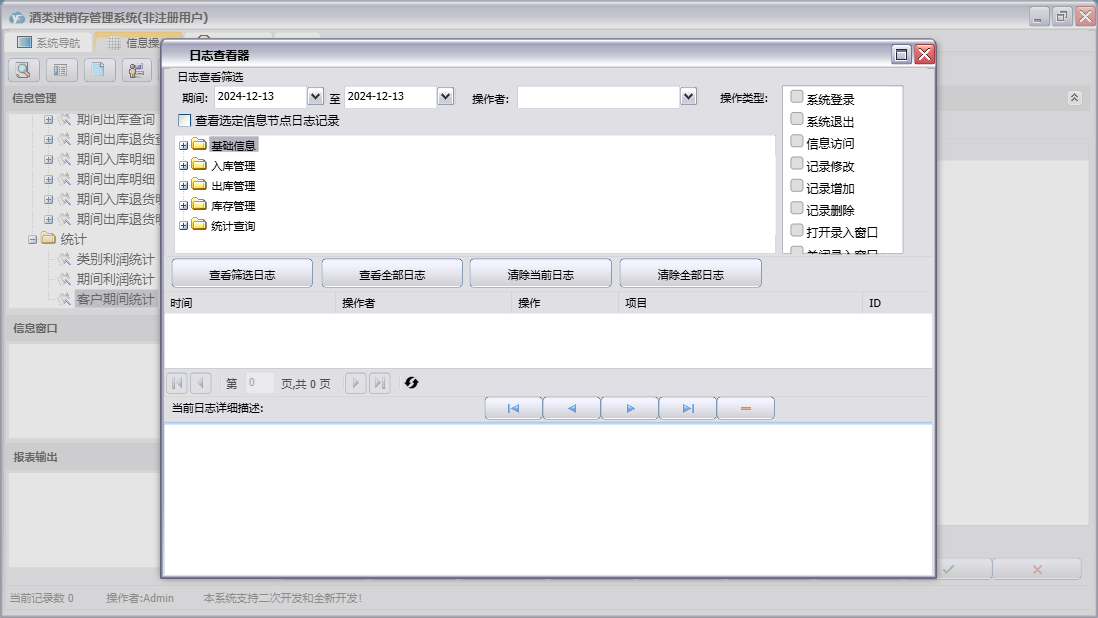Check the 系统登录 operation type
This screenshot has width=1098, height=618.
[x=796, y=97]
